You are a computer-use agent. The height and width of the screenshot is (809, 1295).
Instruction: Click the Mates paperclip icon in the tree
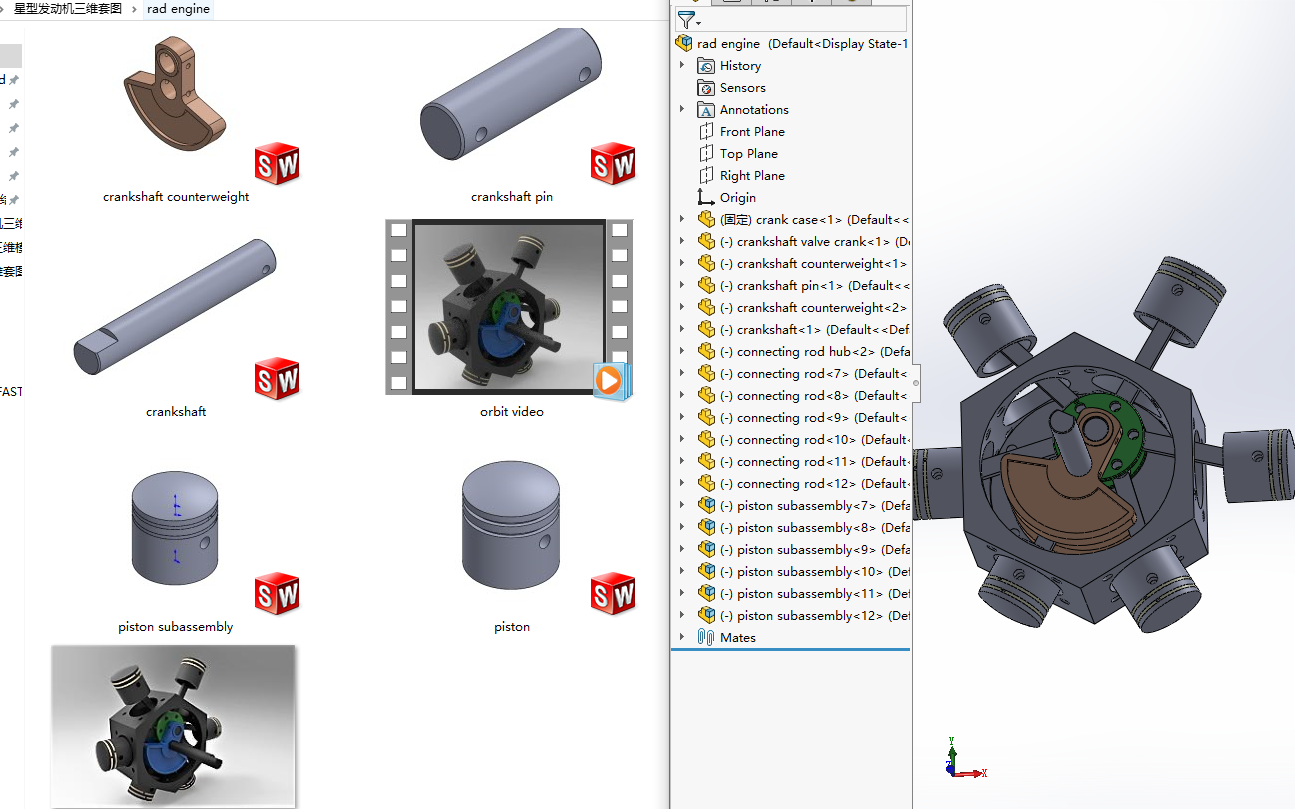point(706,637)
